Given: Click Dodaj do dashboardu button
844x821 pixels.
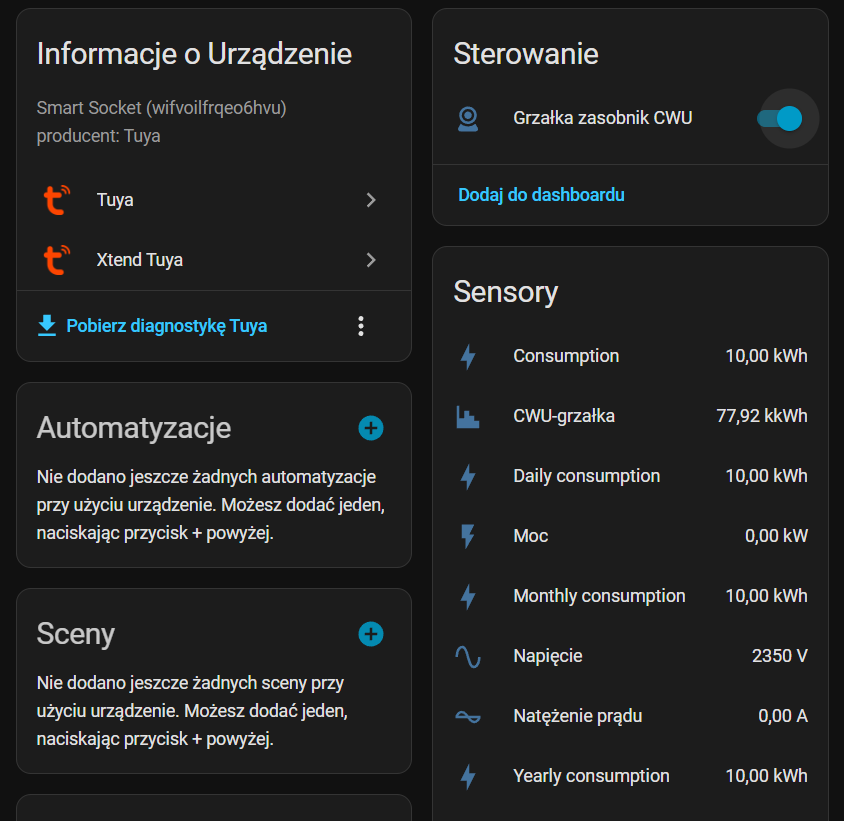Looking at the screenshot, I should tap(541, 195).
